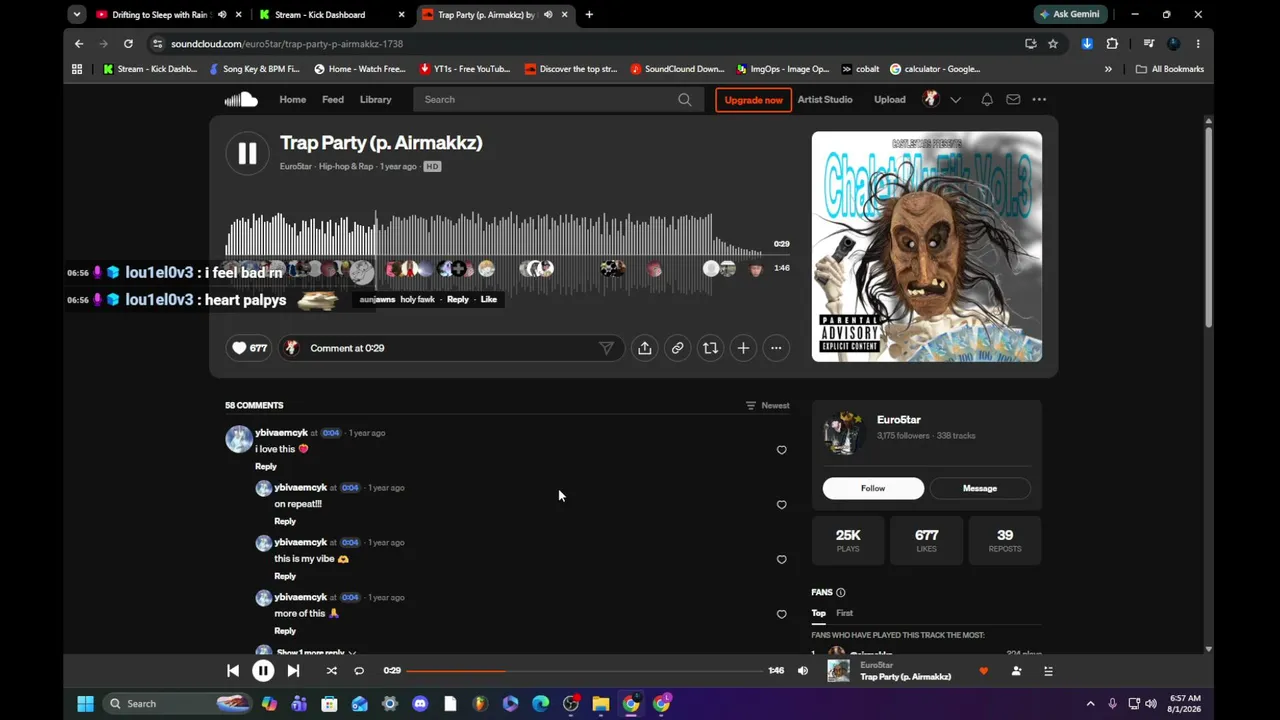Open the All Bookmarks folder
Viewport: 1280px width, 720px height.
click(x=1170, y=69)
